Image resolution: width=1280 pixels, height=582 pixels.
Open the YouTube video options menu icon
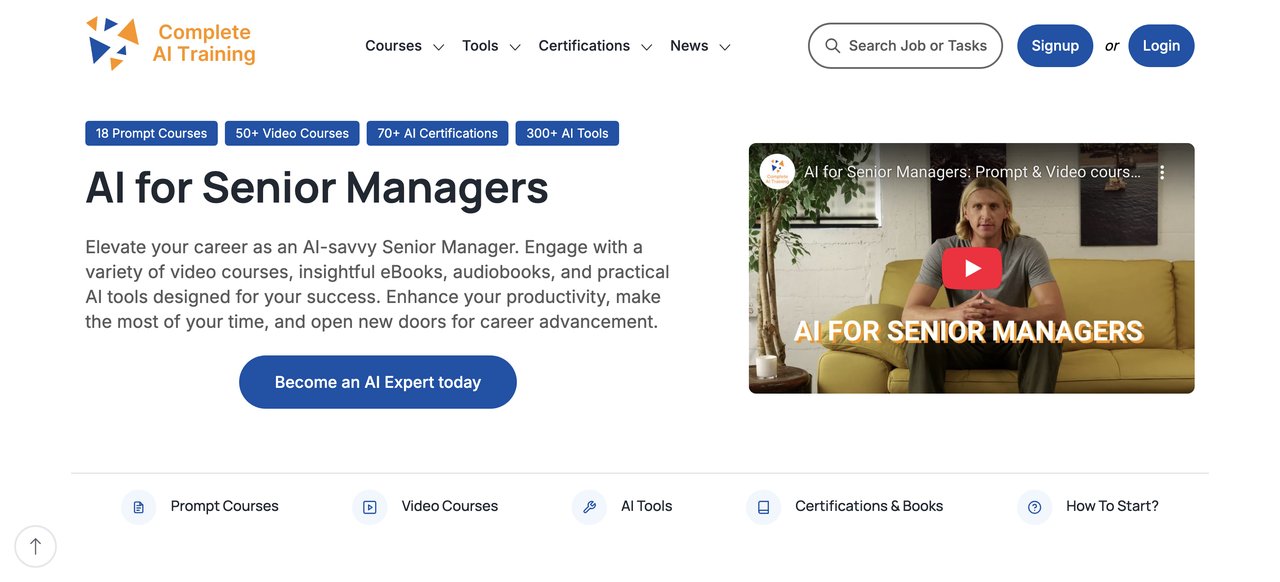point(1162,172)
